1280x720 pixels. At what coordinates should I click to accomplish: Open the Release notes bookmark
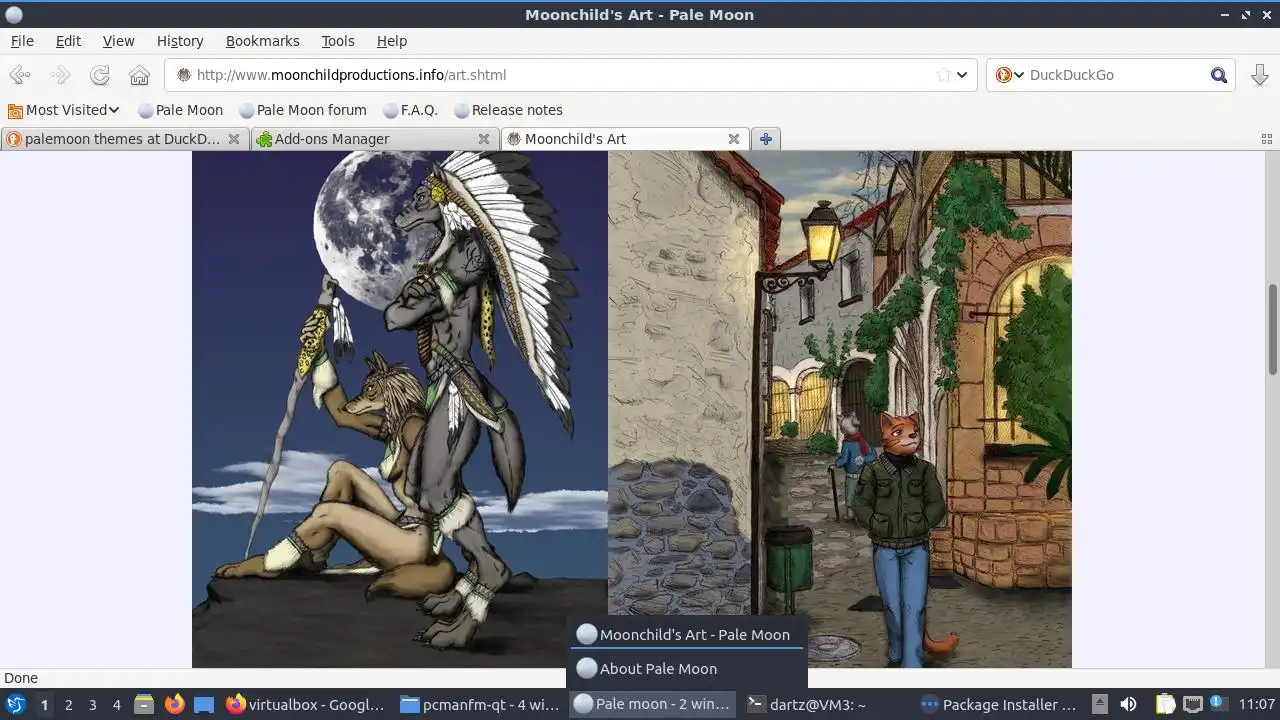508,110
